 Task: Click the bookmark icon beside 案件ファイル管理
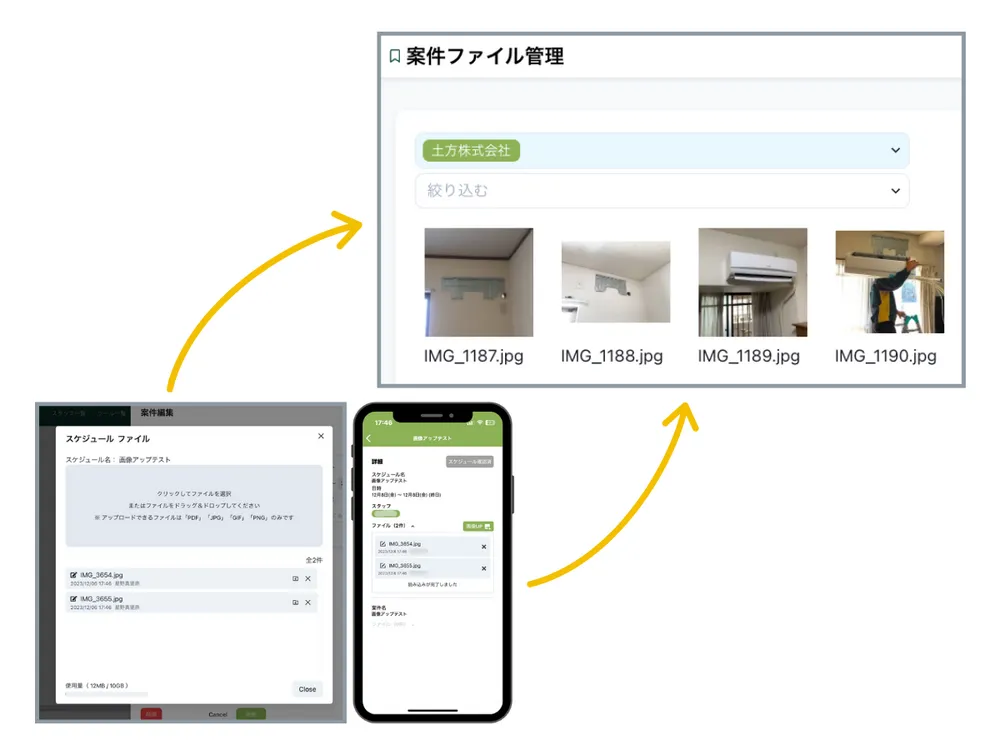(x=394, y=56)
